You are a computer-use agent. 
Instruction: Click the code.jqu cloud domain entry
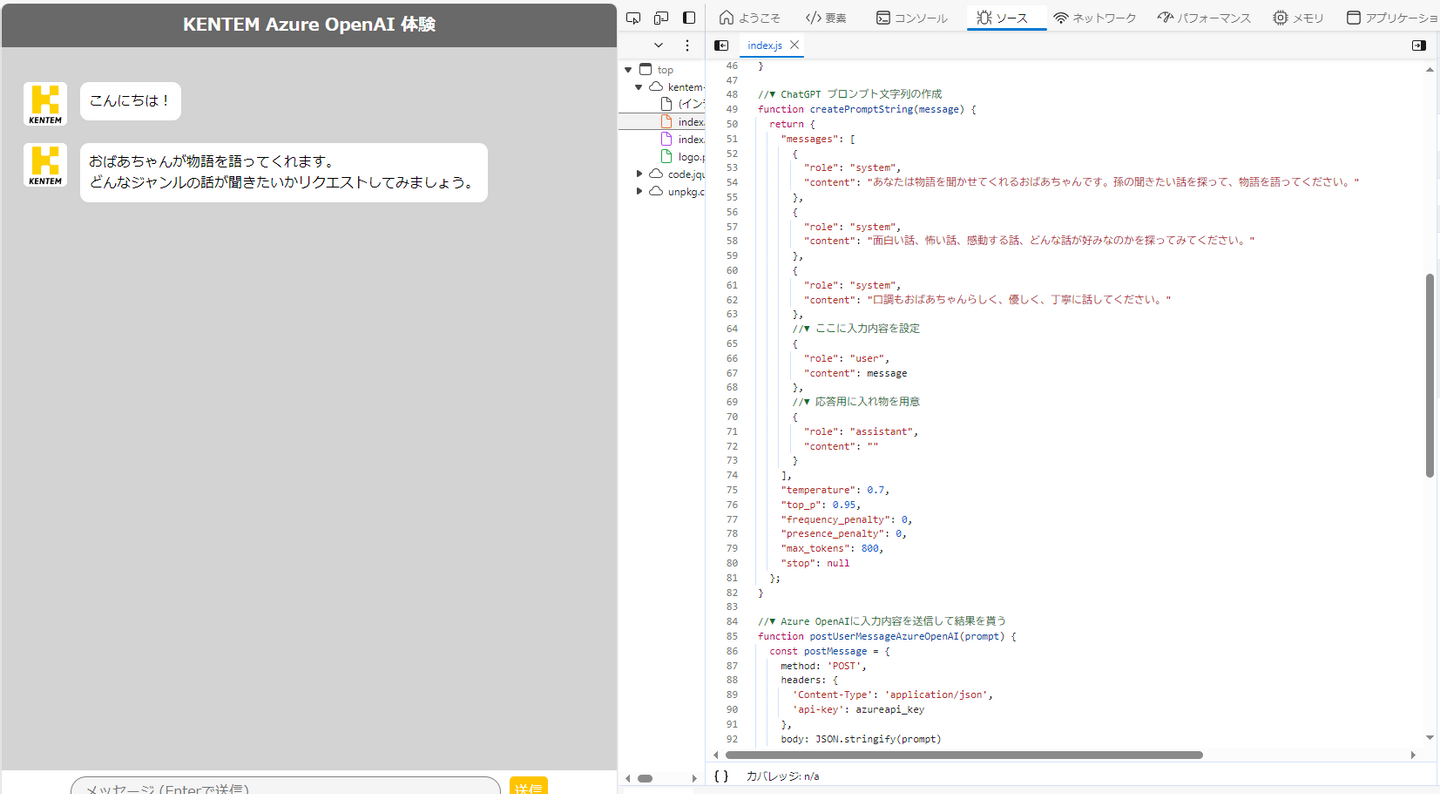[677, 174]
